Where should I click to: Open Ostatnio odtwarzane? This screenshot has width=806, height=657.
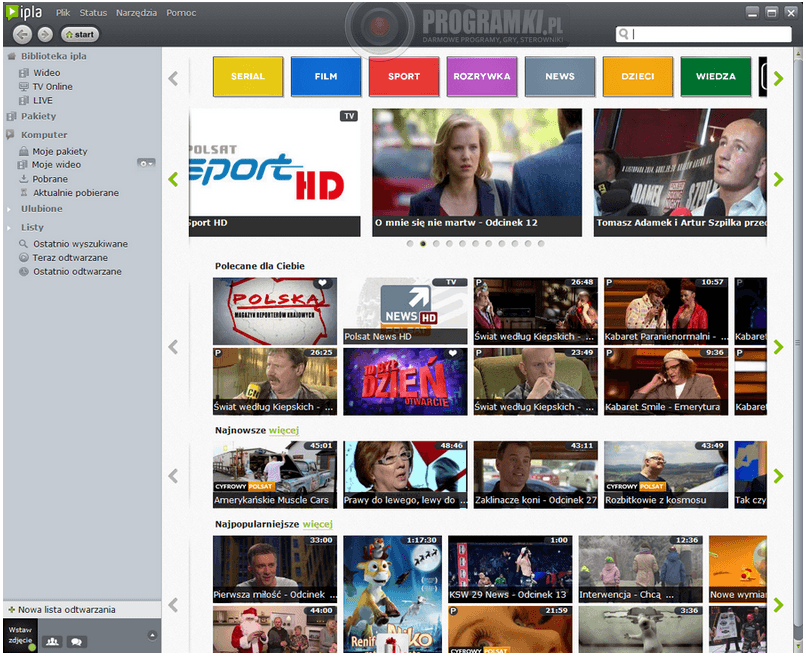(77, 272)
